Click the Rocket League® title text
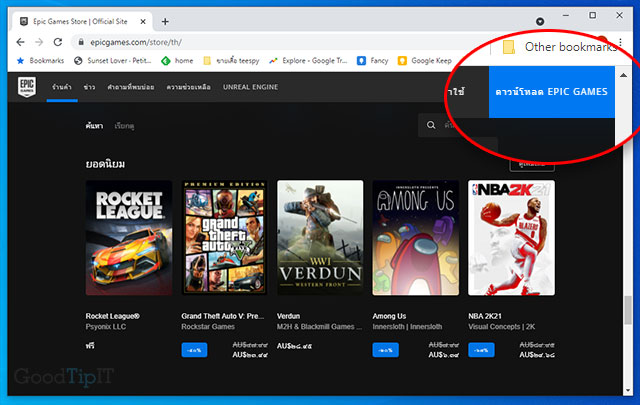640x405 pixels. click(x=113, y=316)
